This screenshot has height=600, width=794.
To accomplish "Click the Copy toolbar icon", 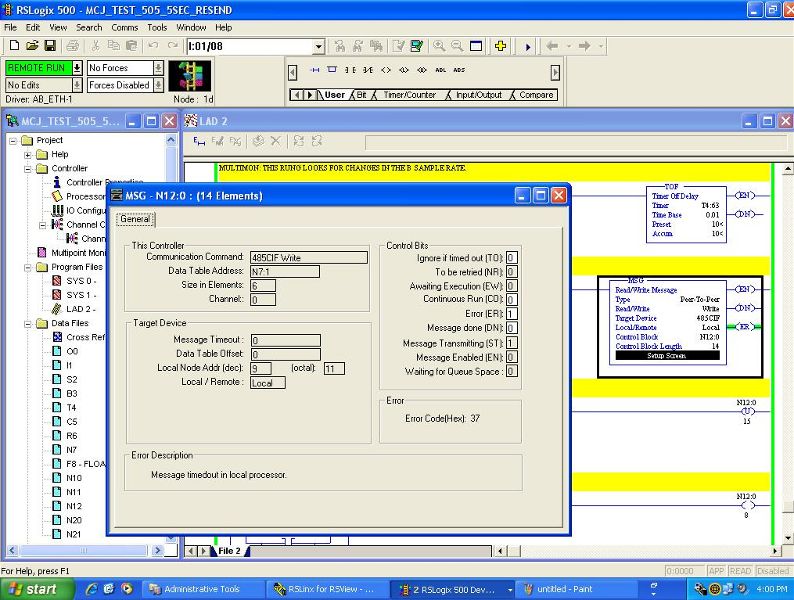I will (113, 46).
